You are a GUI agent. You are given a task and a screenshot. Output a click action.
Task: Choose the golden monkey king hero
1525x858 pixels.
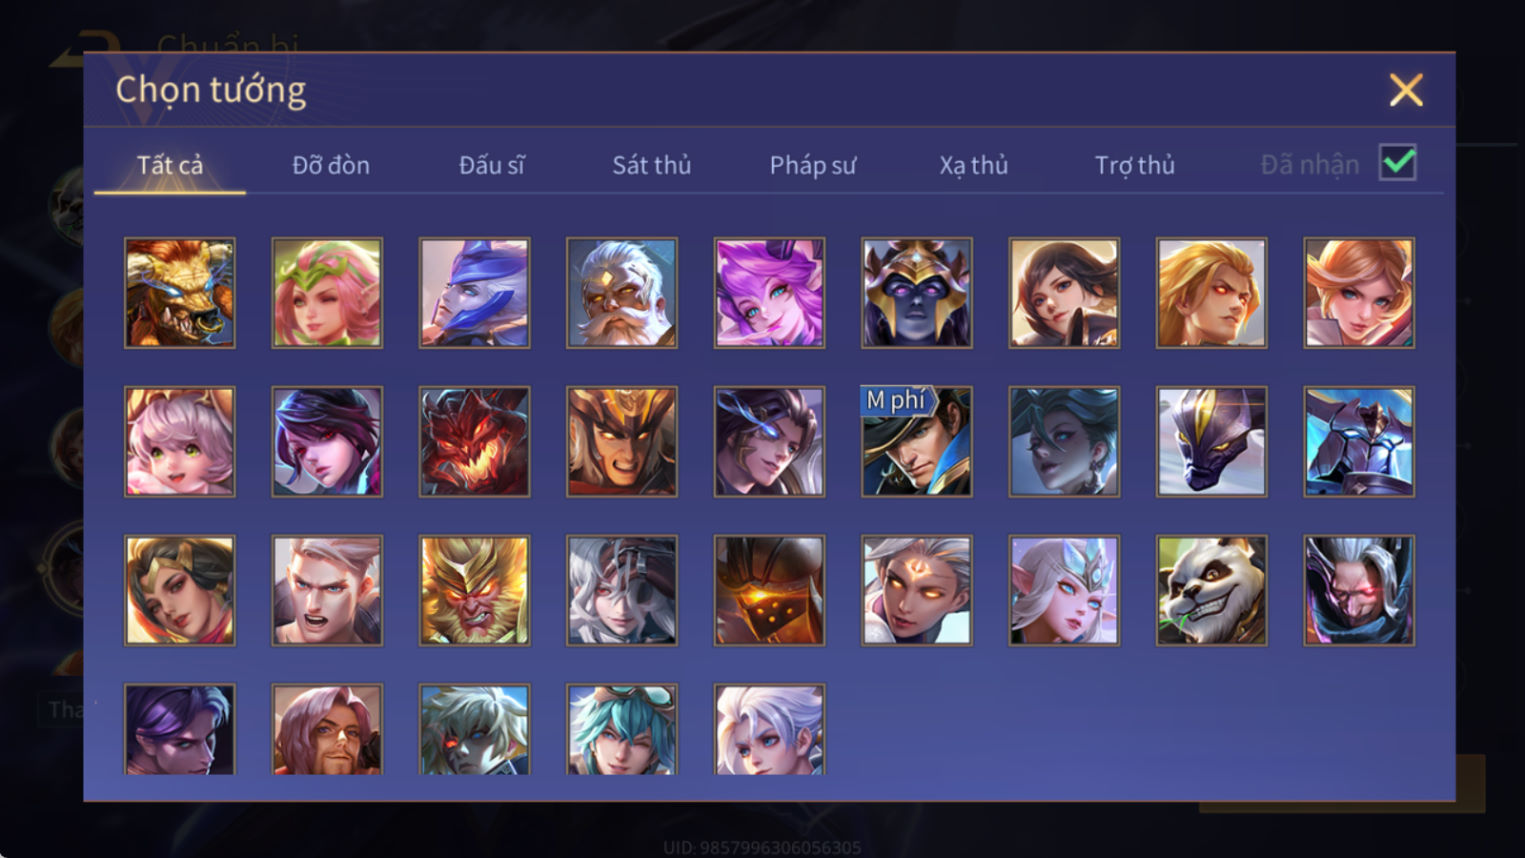[x=474, y=590]
